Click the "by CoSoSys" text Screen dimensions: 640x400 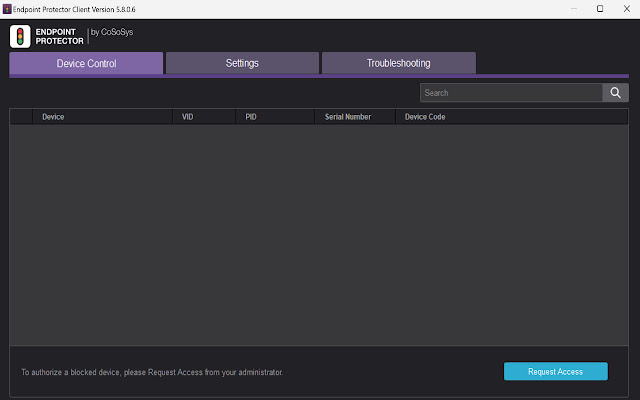click(x=112, y=32)
